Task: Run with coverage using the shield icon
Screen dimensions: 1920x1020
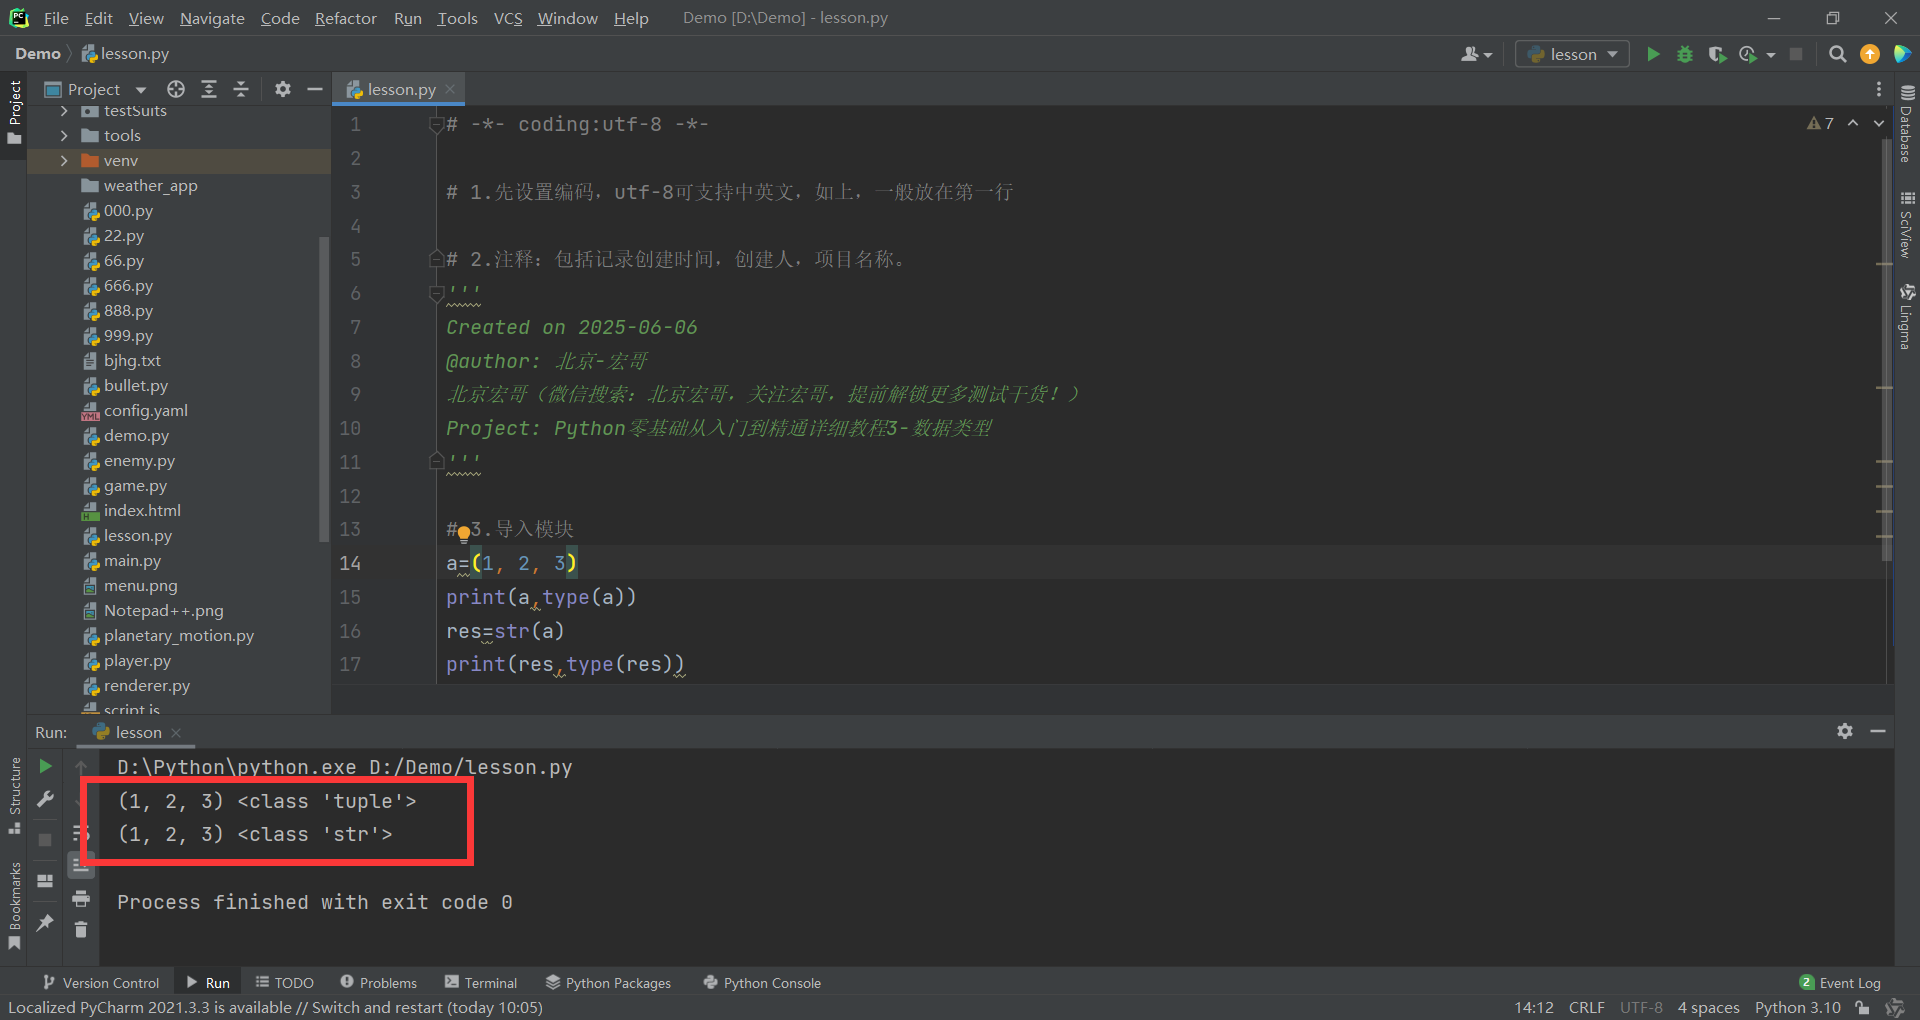Action: point(1717,54)
